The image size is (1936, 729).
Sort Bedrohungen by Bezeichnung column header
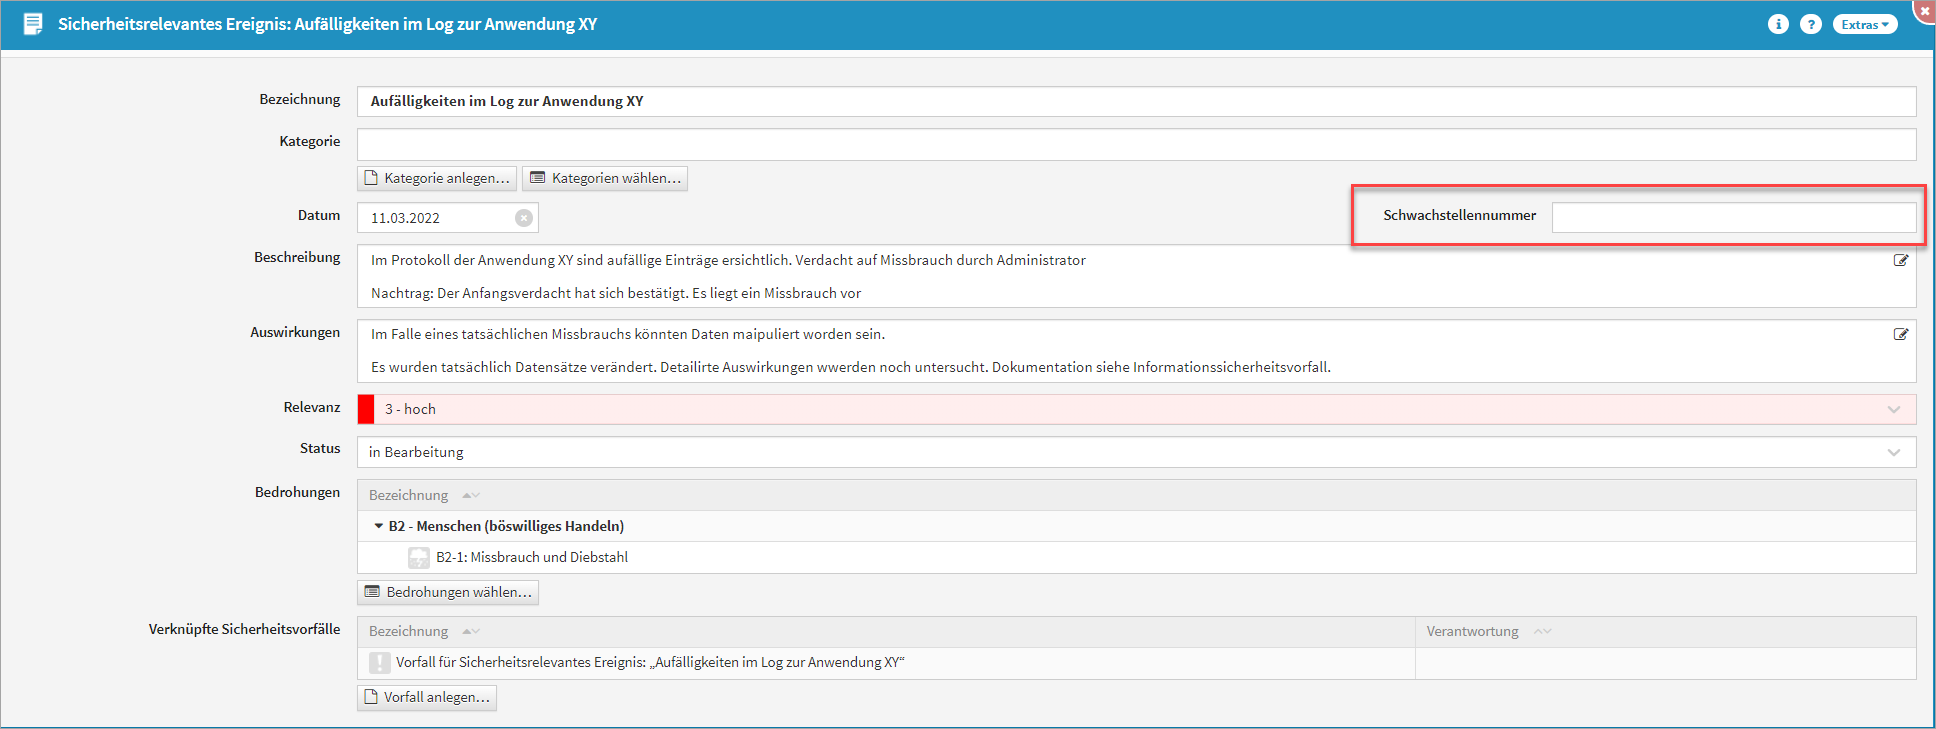click(409, 495)
